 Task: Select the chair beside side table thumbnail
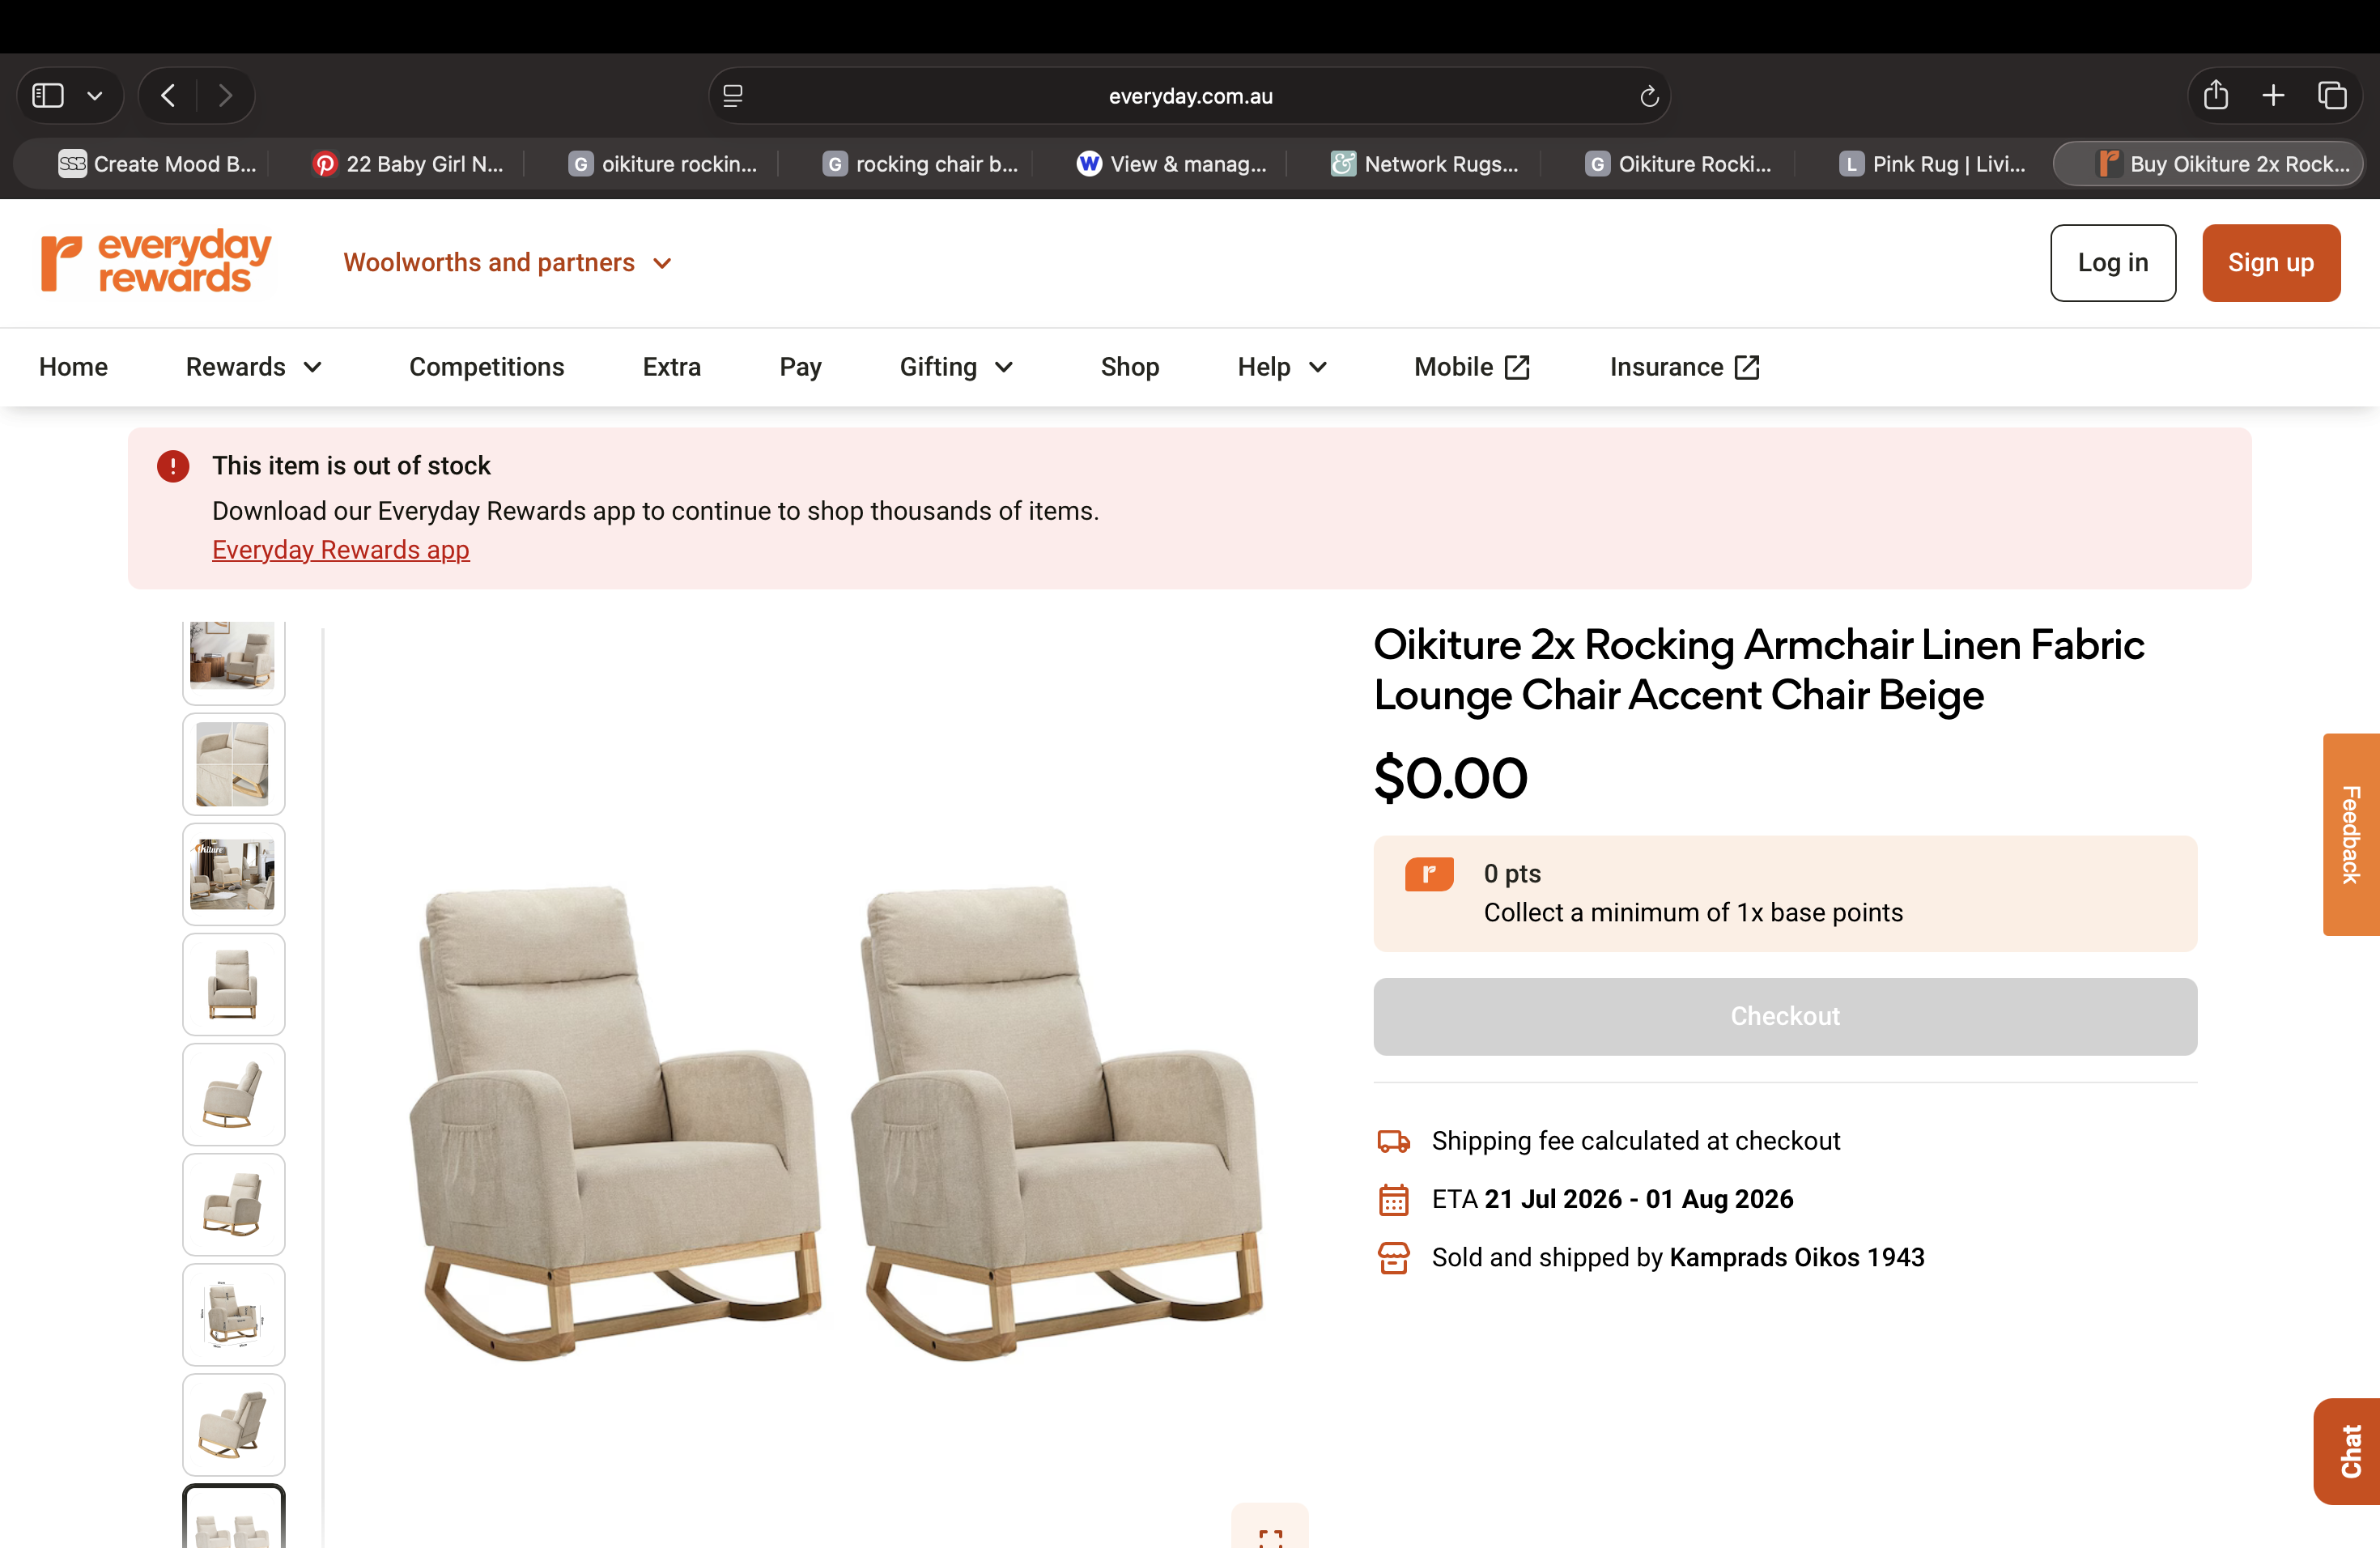233,658
